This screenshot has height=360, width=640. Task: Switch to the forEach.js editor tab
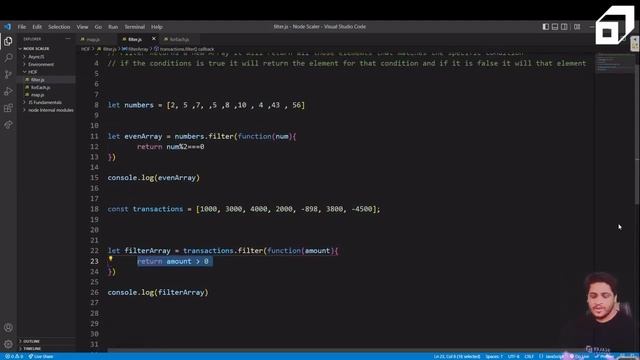pyautogui.click(x=179, y=39)
